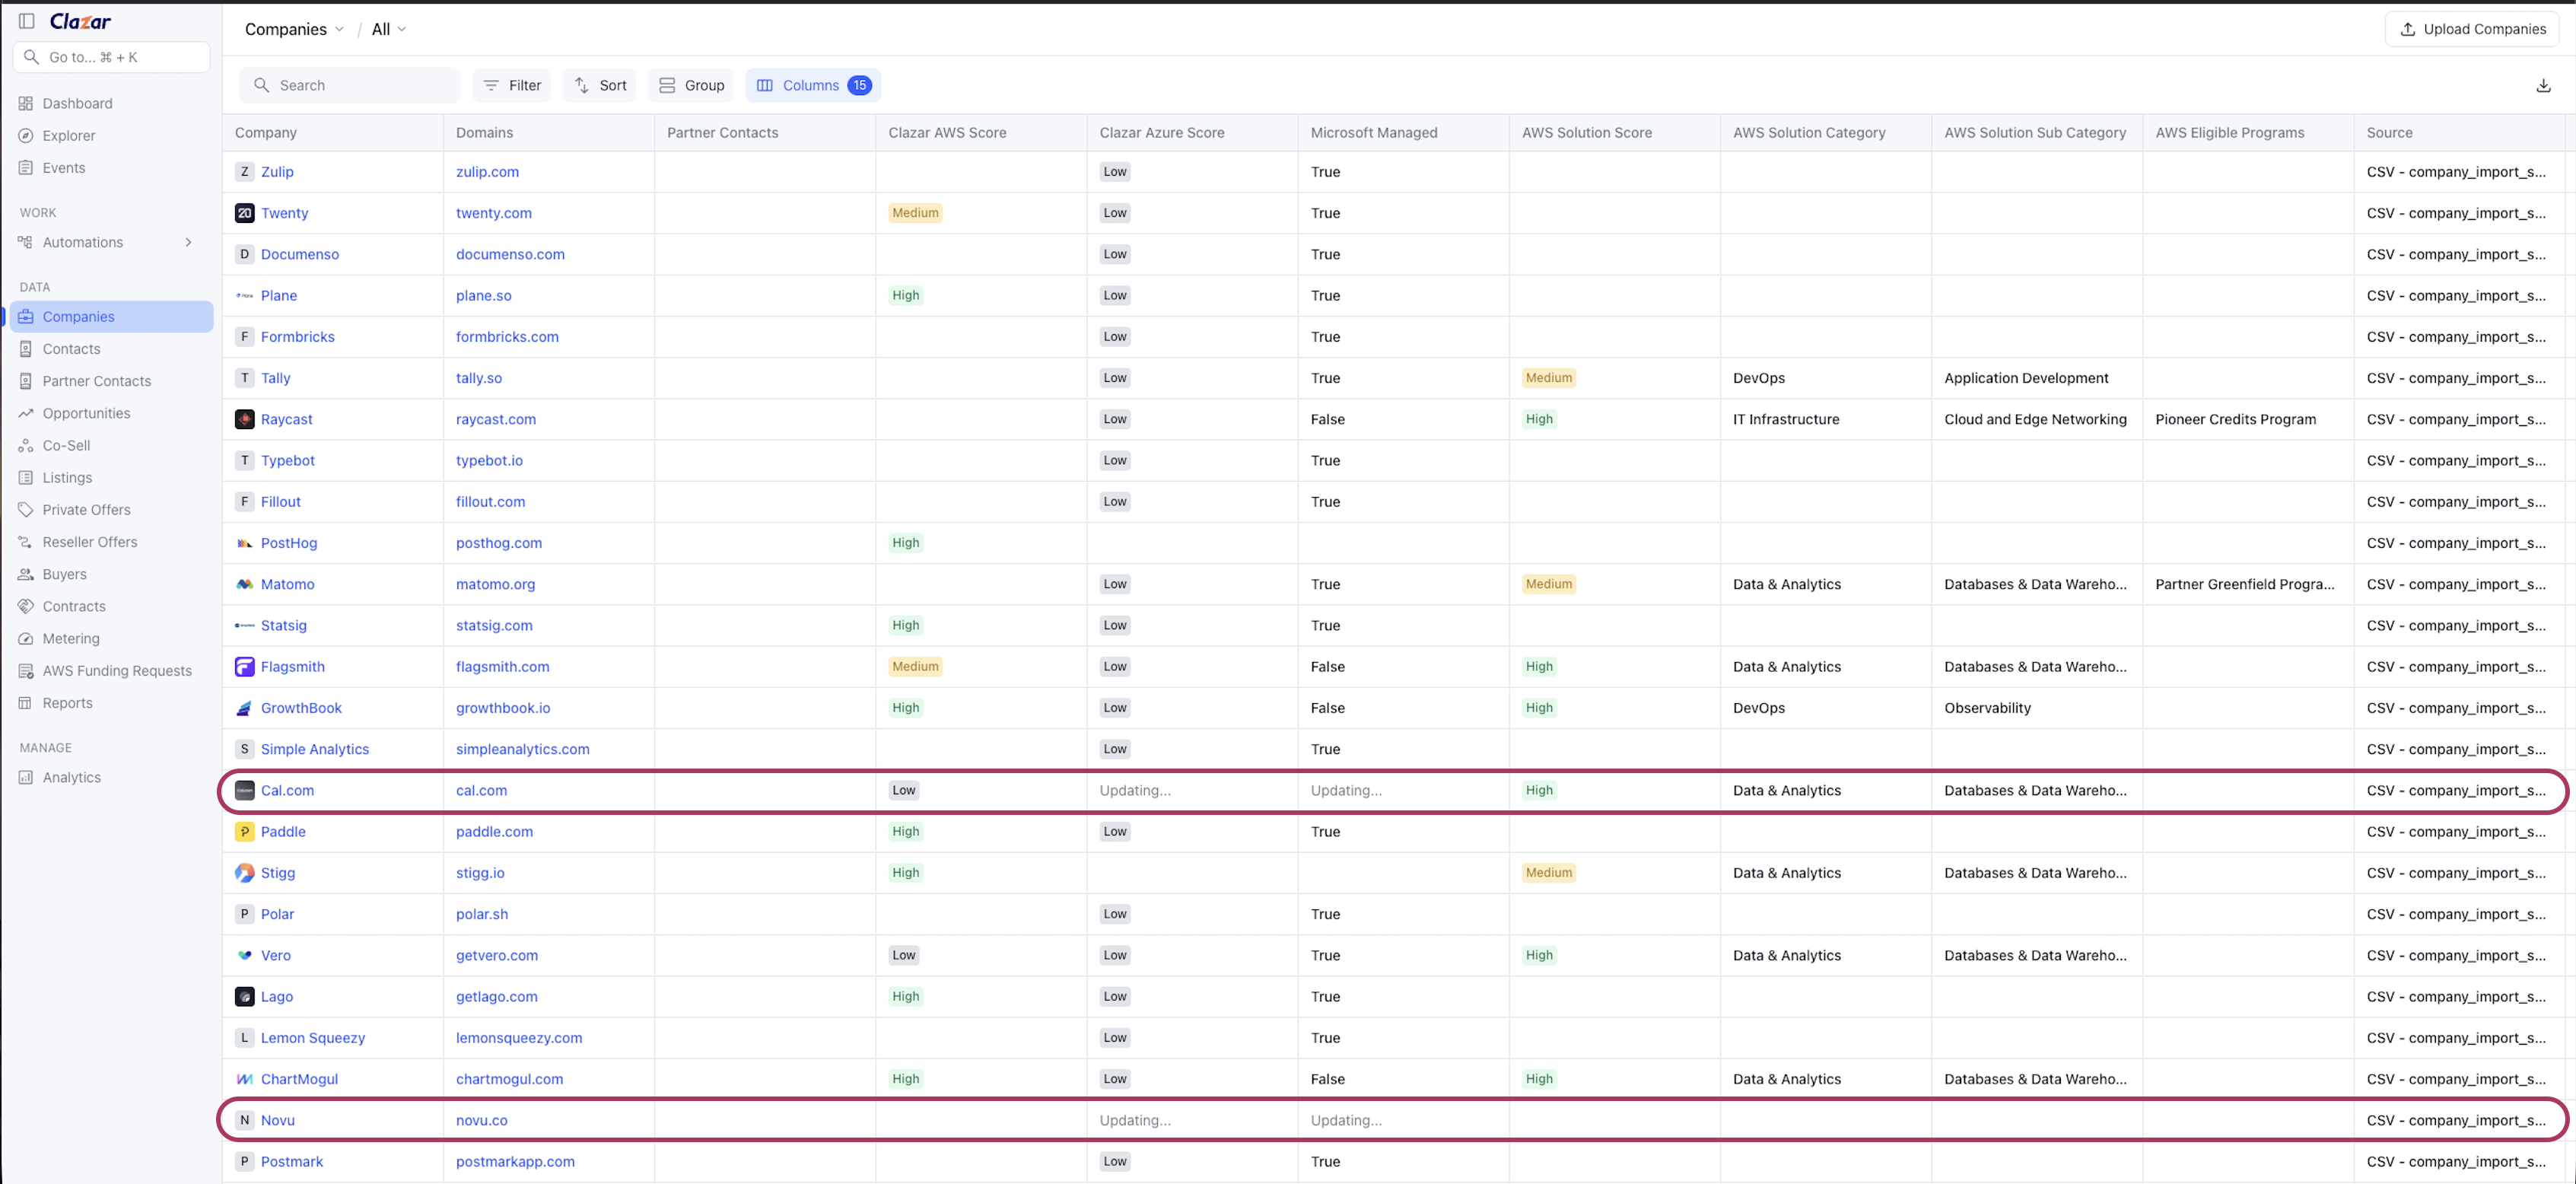Click the Twenty company logo icon

tap(244, 213)
